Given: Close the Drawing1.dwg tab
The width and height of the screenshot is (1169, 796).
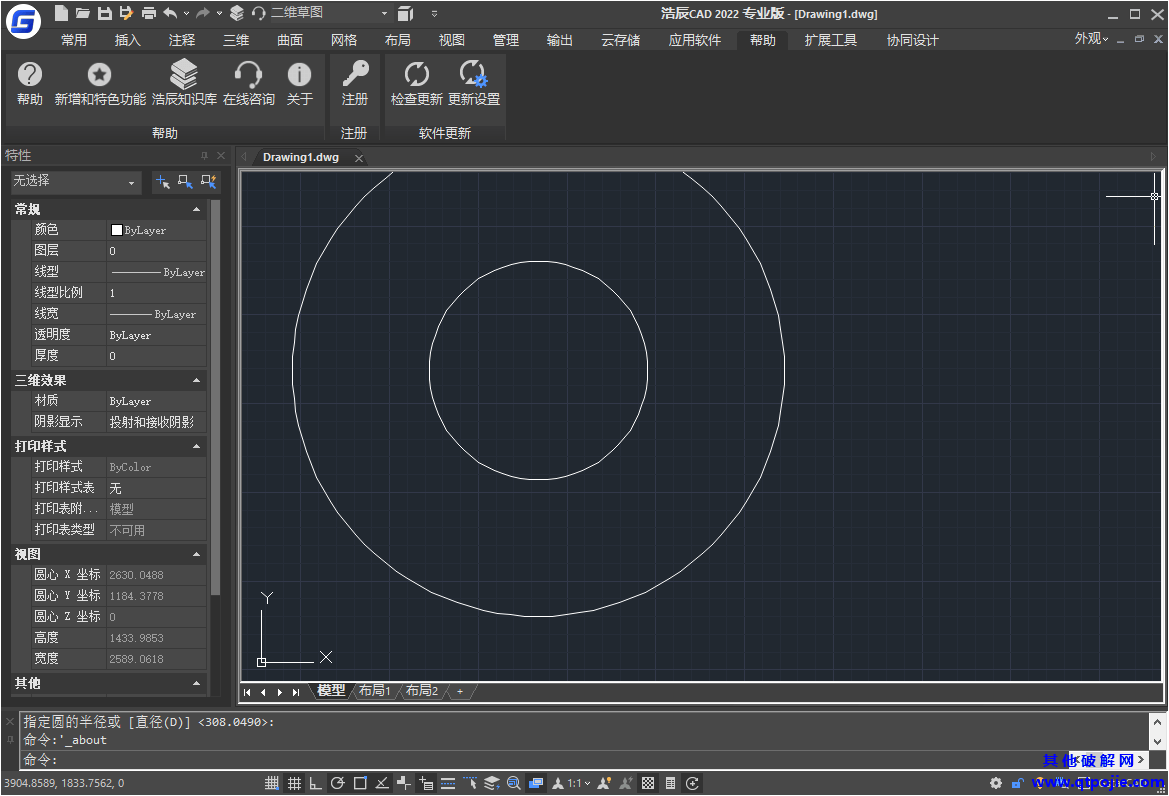Looking at the screenshot, I should click(359, 158).
